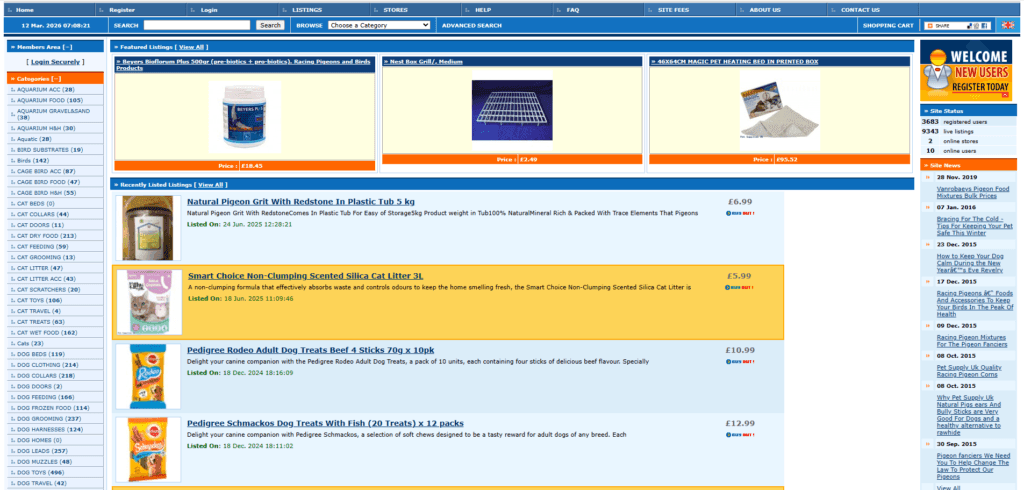1024x490 pixels.
Task: Open About Us in top navigation
Action: tap(765, 10)
